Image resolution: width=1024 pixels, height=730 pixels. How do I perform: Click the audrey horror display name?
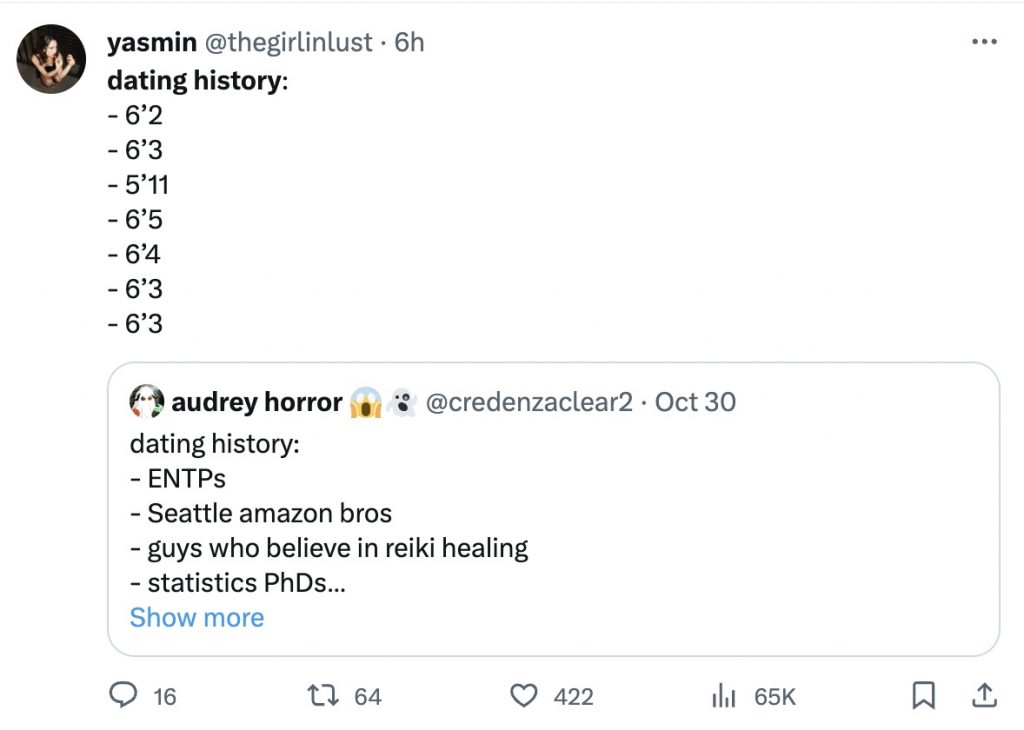coord(257,402)
